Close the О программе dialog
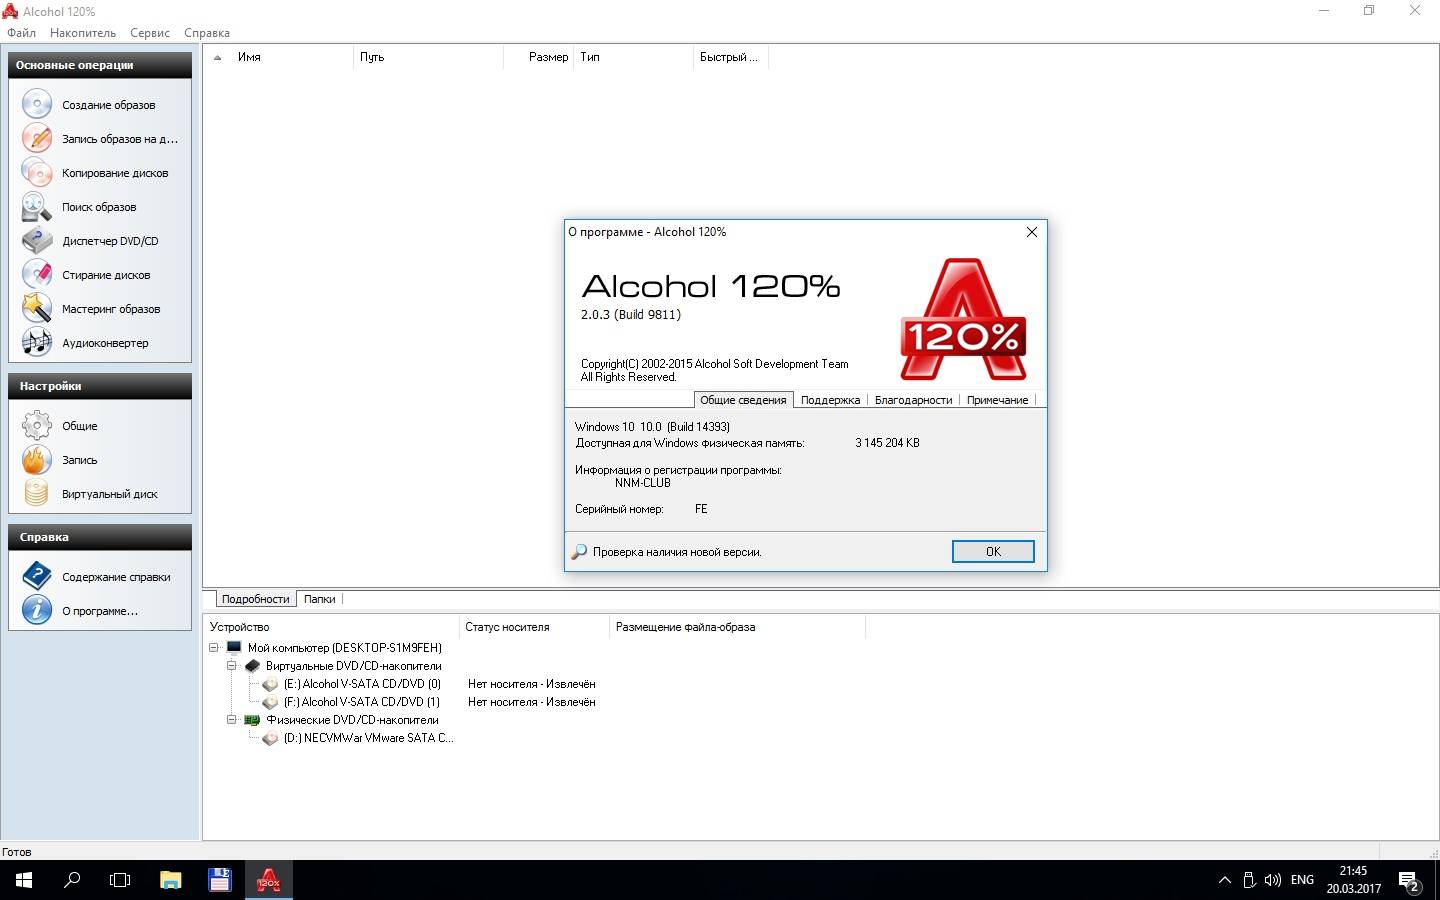Screen dimensions: 1440x900 pos(1032,232)
